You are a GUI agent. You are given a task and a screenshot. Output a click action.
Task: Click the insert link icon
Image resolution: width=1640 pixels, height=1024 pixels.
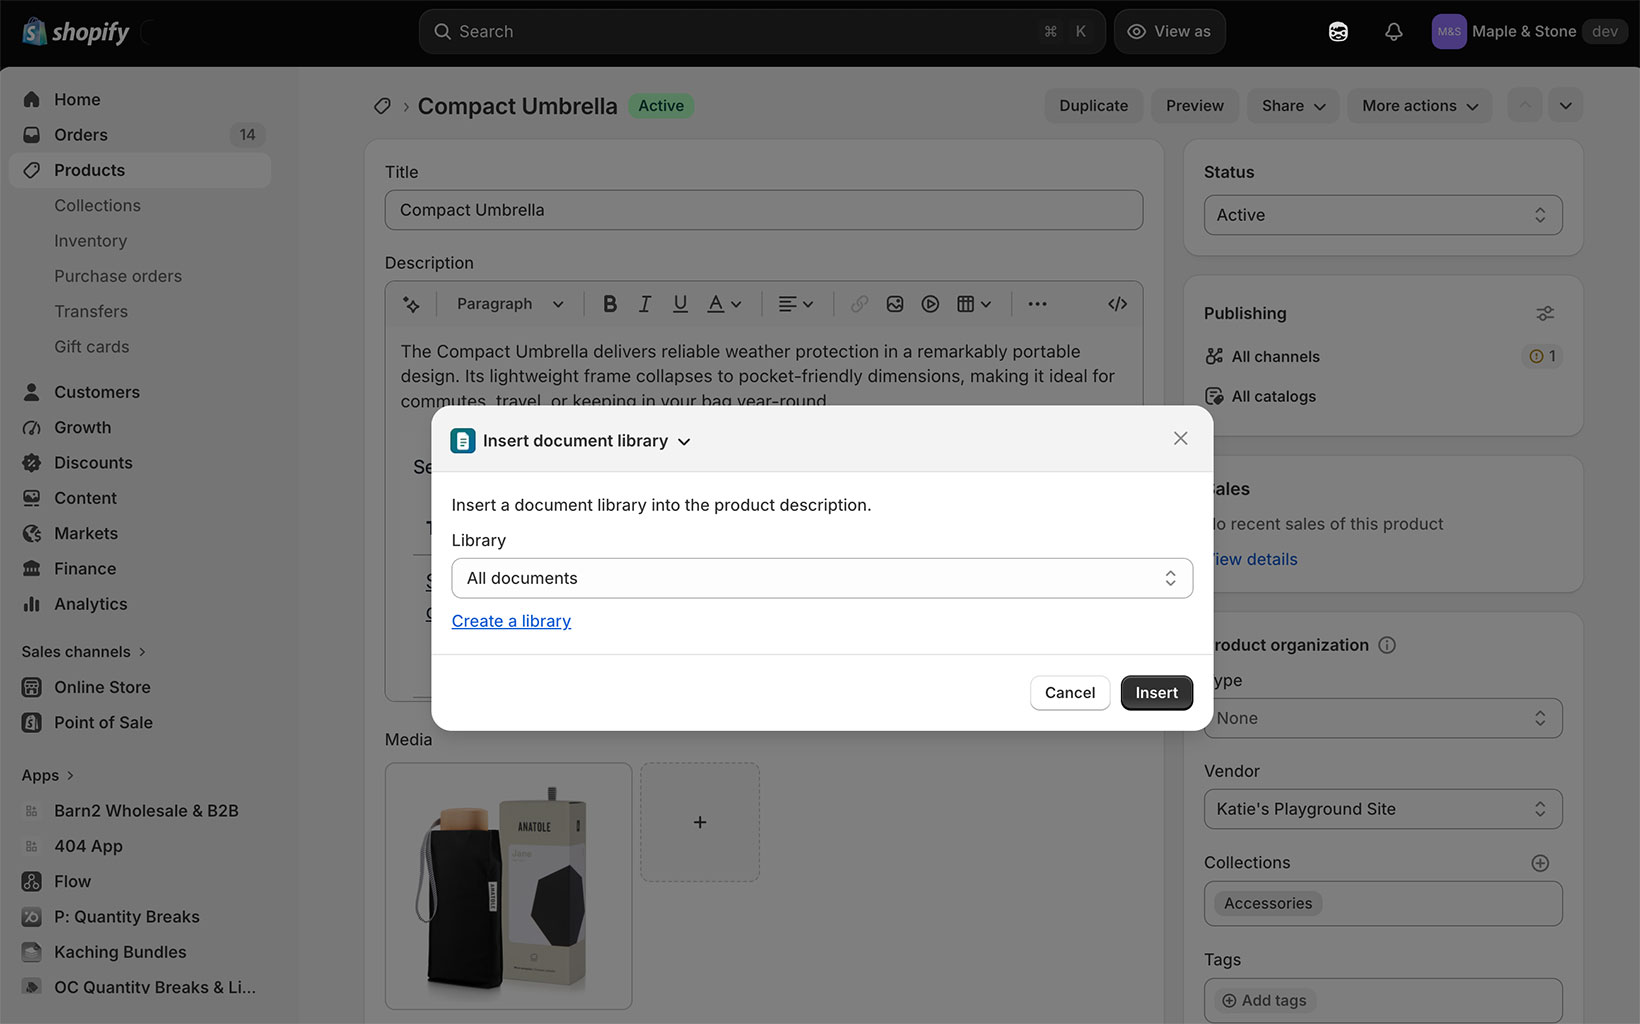tap(859, 304)
